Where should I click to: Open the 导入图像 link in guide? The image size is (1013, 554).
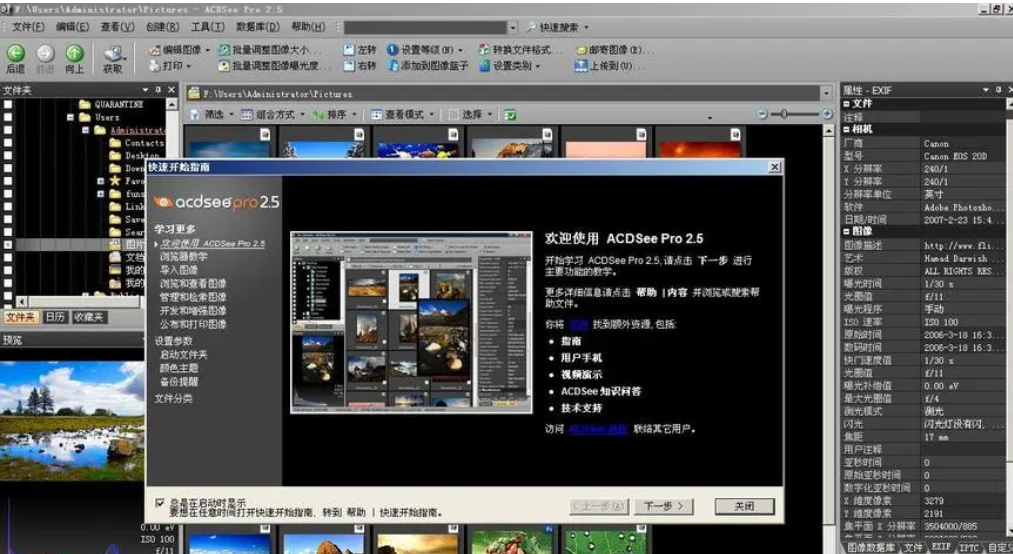pos(179,270)
